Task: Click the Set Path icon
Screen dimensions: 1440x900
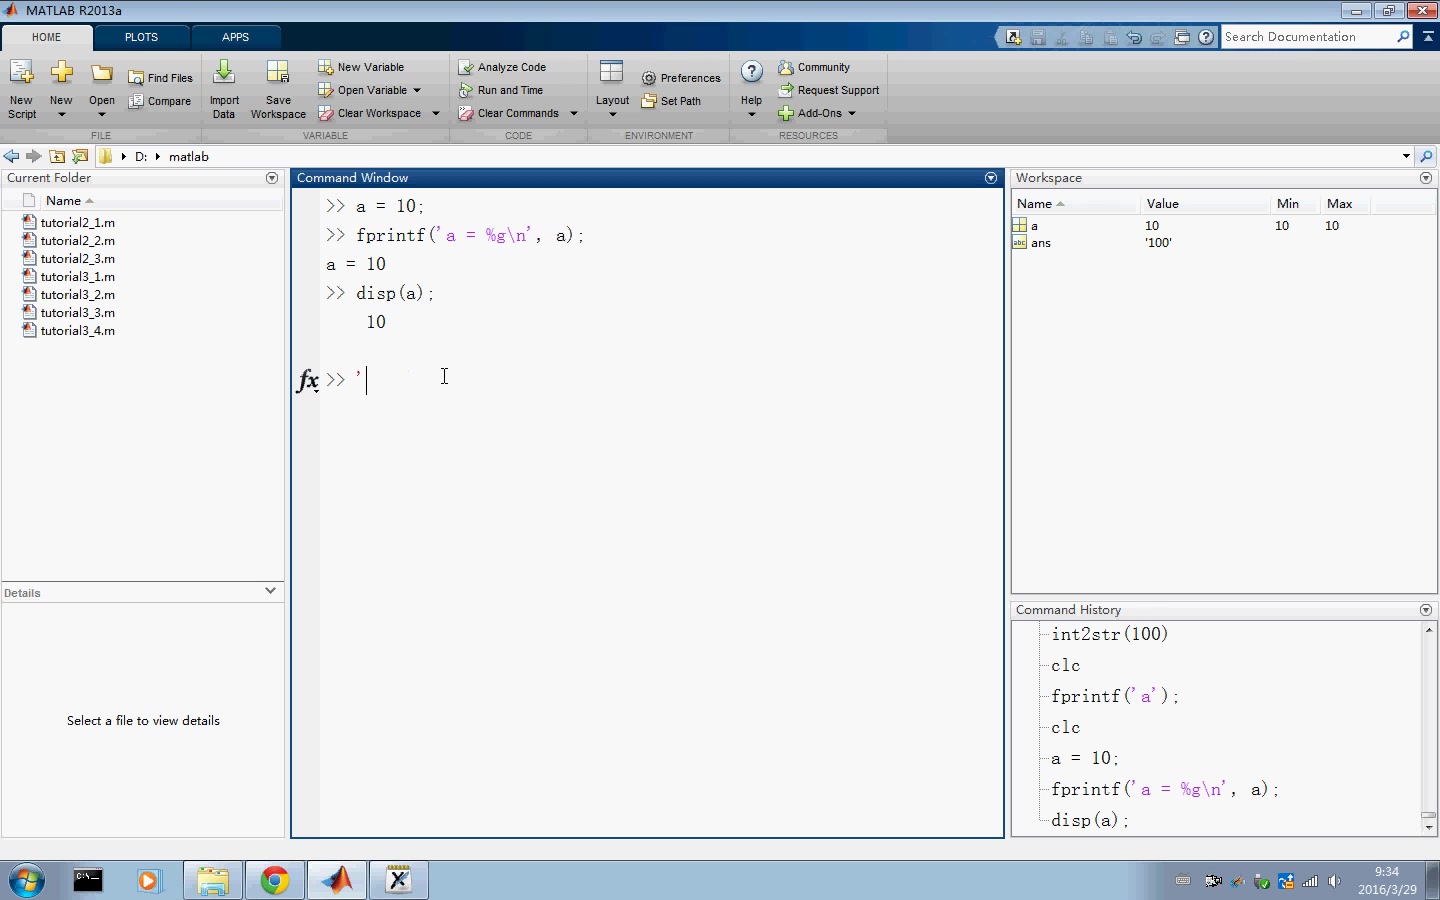Action: point(649,101)
